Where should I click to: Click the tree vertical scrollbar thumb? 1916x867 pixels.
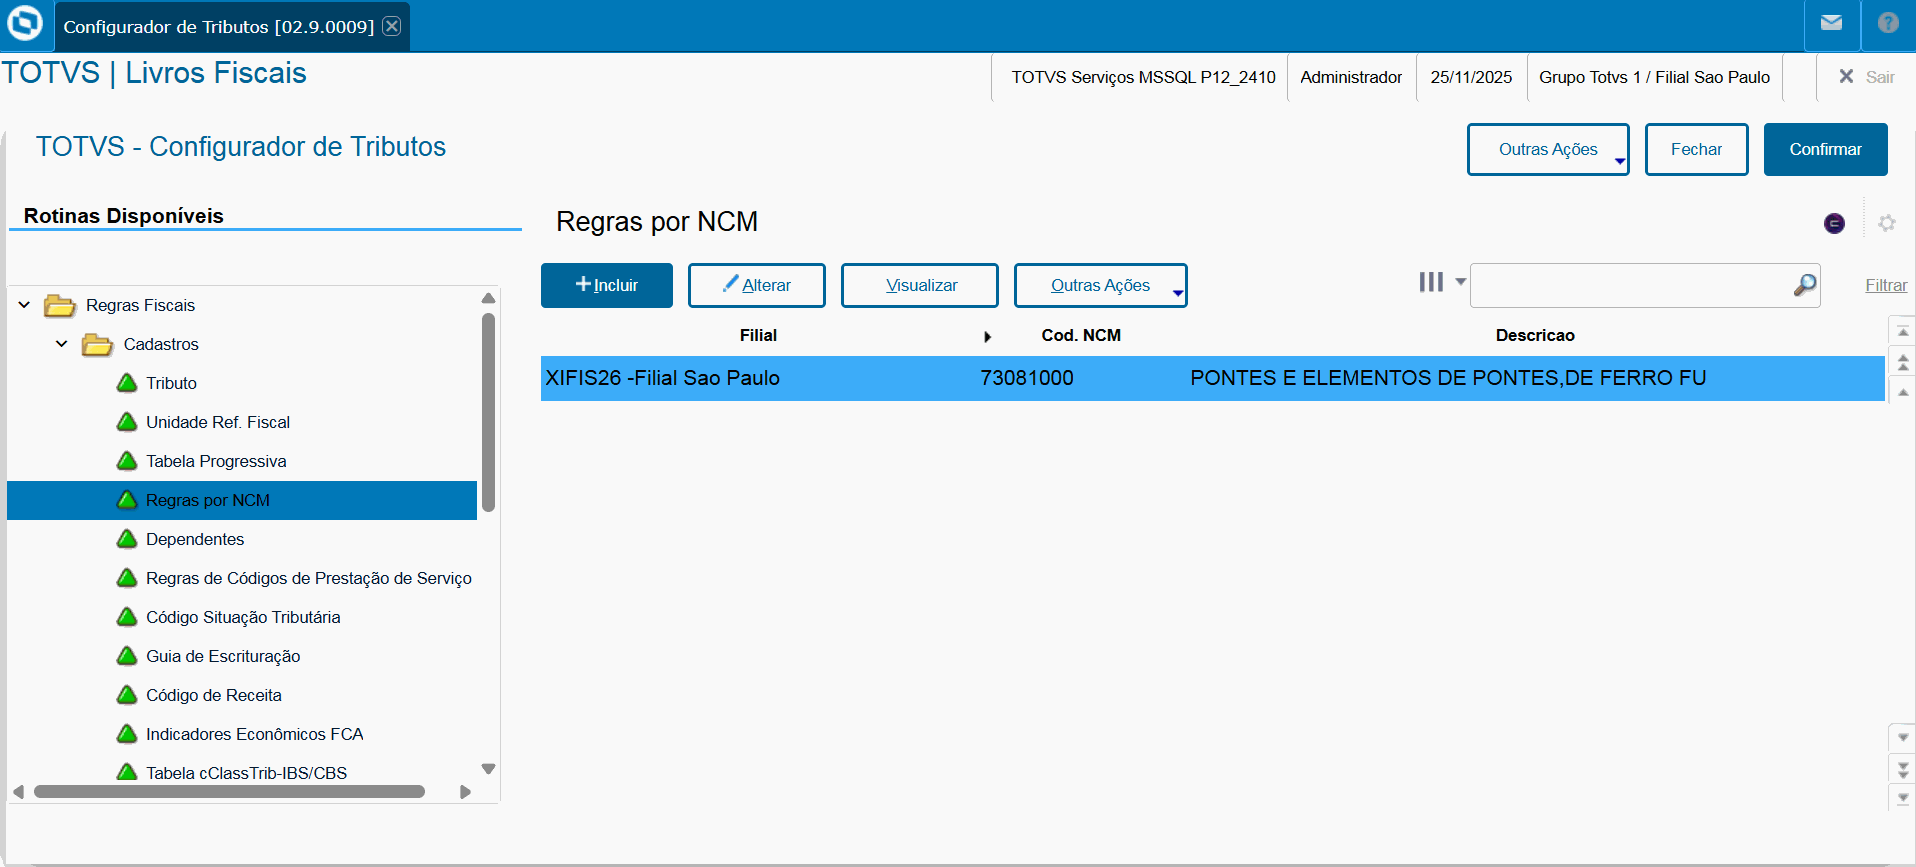click(488, 412)
